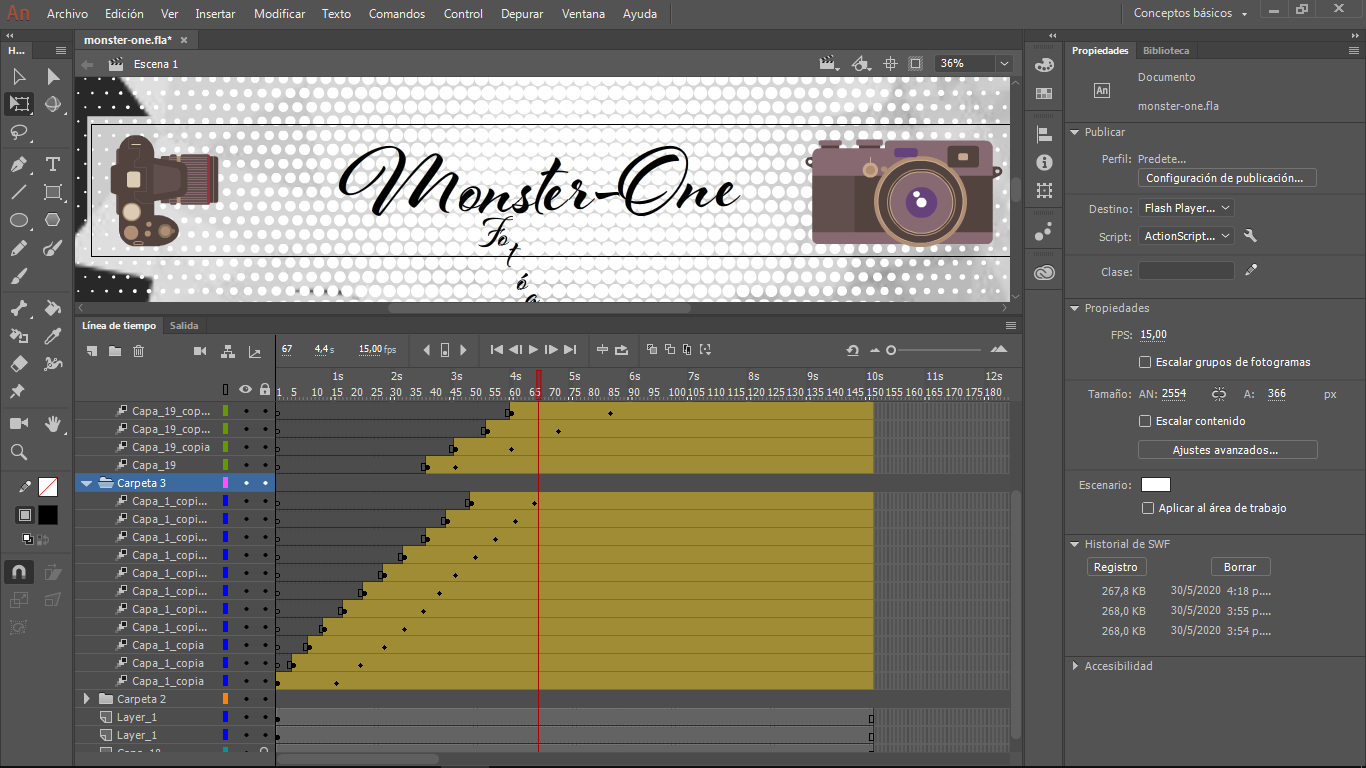Toggle the width-height link icon

tap(1218, 394)
